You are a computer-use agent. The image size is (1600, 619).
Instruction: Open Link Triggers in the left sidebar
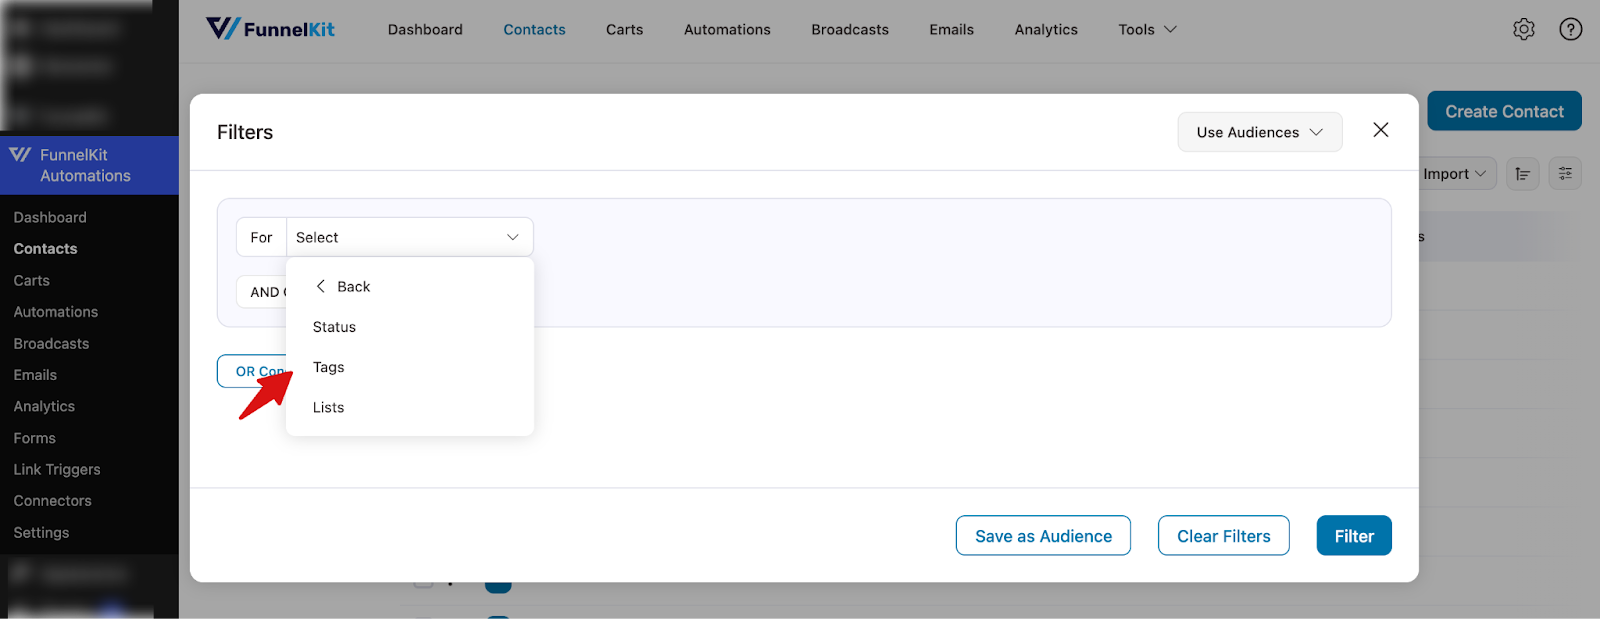(x=57, y=470)
